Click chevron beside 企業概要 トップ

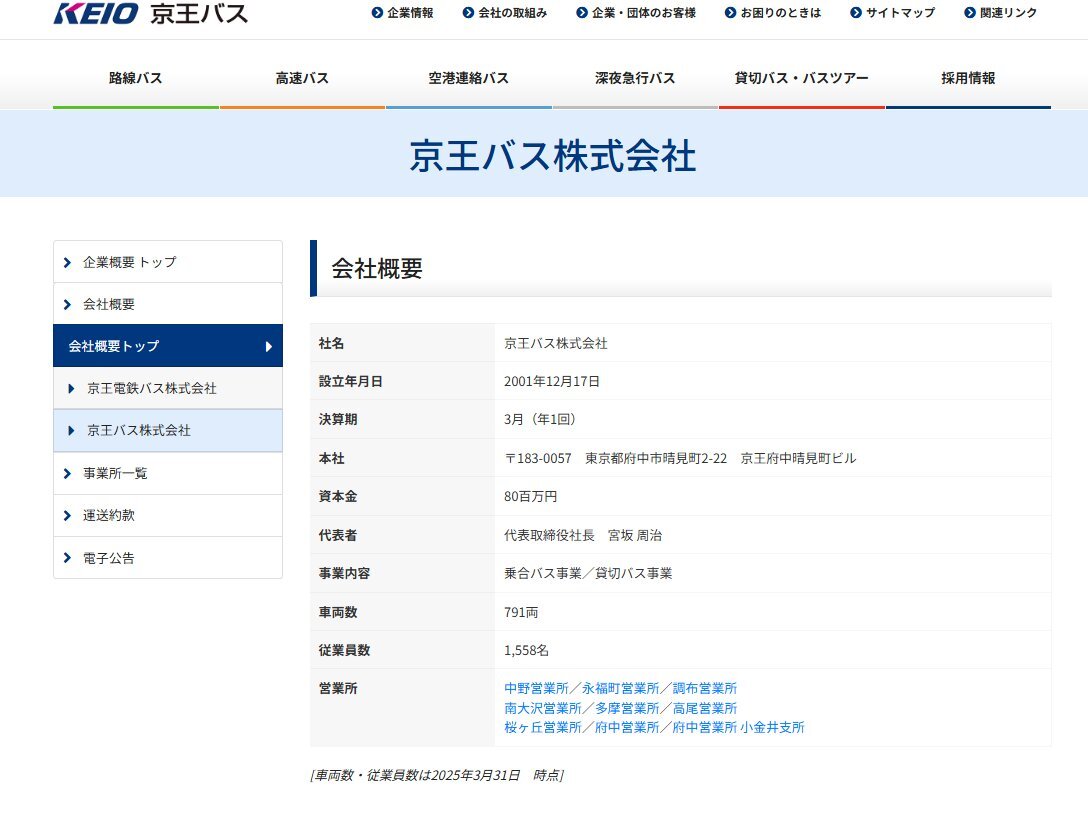(67, 262)
